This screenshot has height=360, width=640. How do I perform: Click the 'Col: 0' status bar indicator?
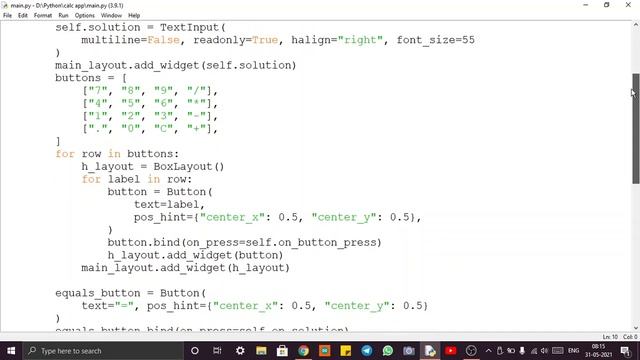[630, 337]
